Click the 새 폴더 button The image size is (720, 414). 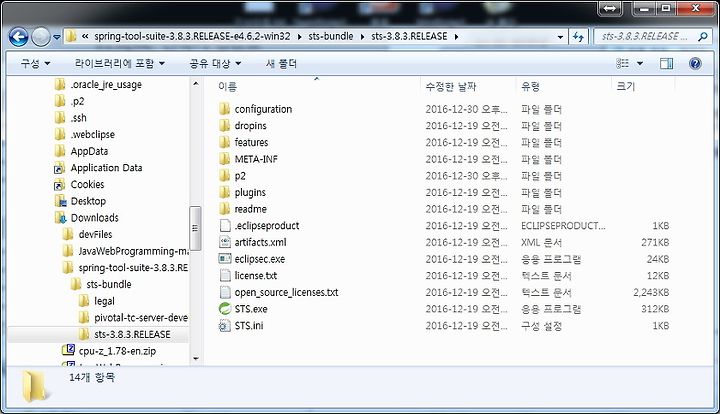point(281,63)
